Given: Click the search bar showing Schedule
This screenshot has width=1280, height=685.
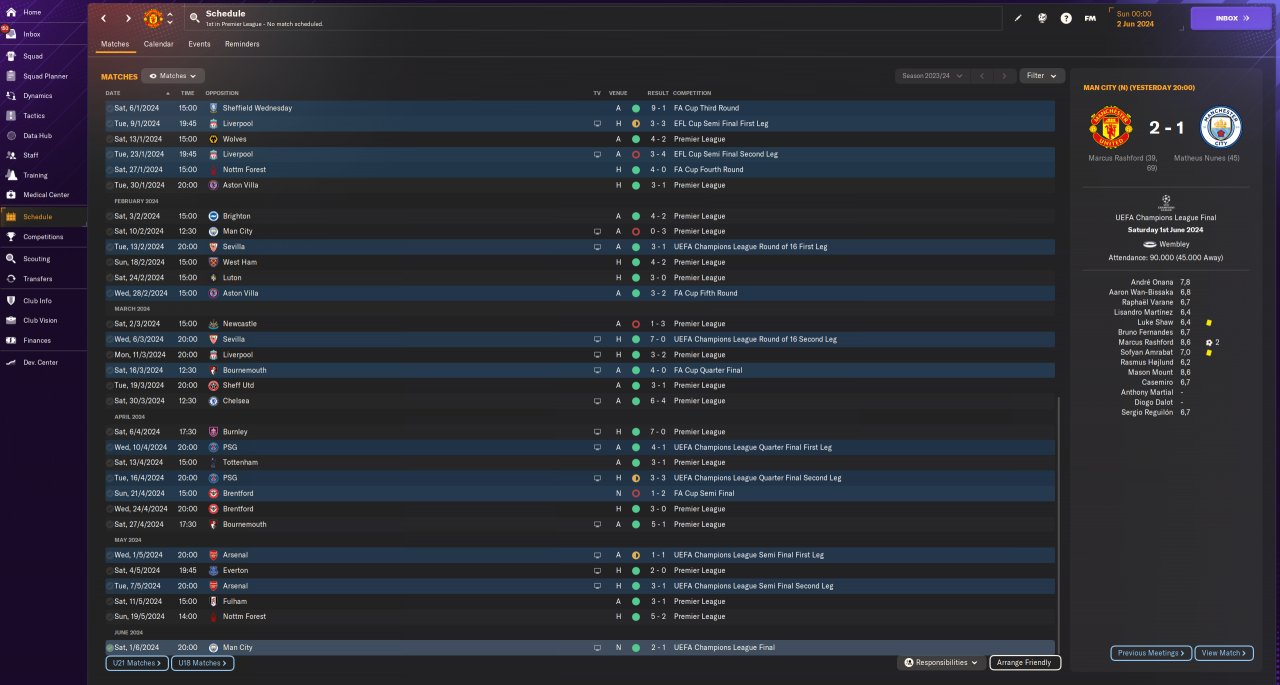Looking at the screenshot, I should [593, 18].
